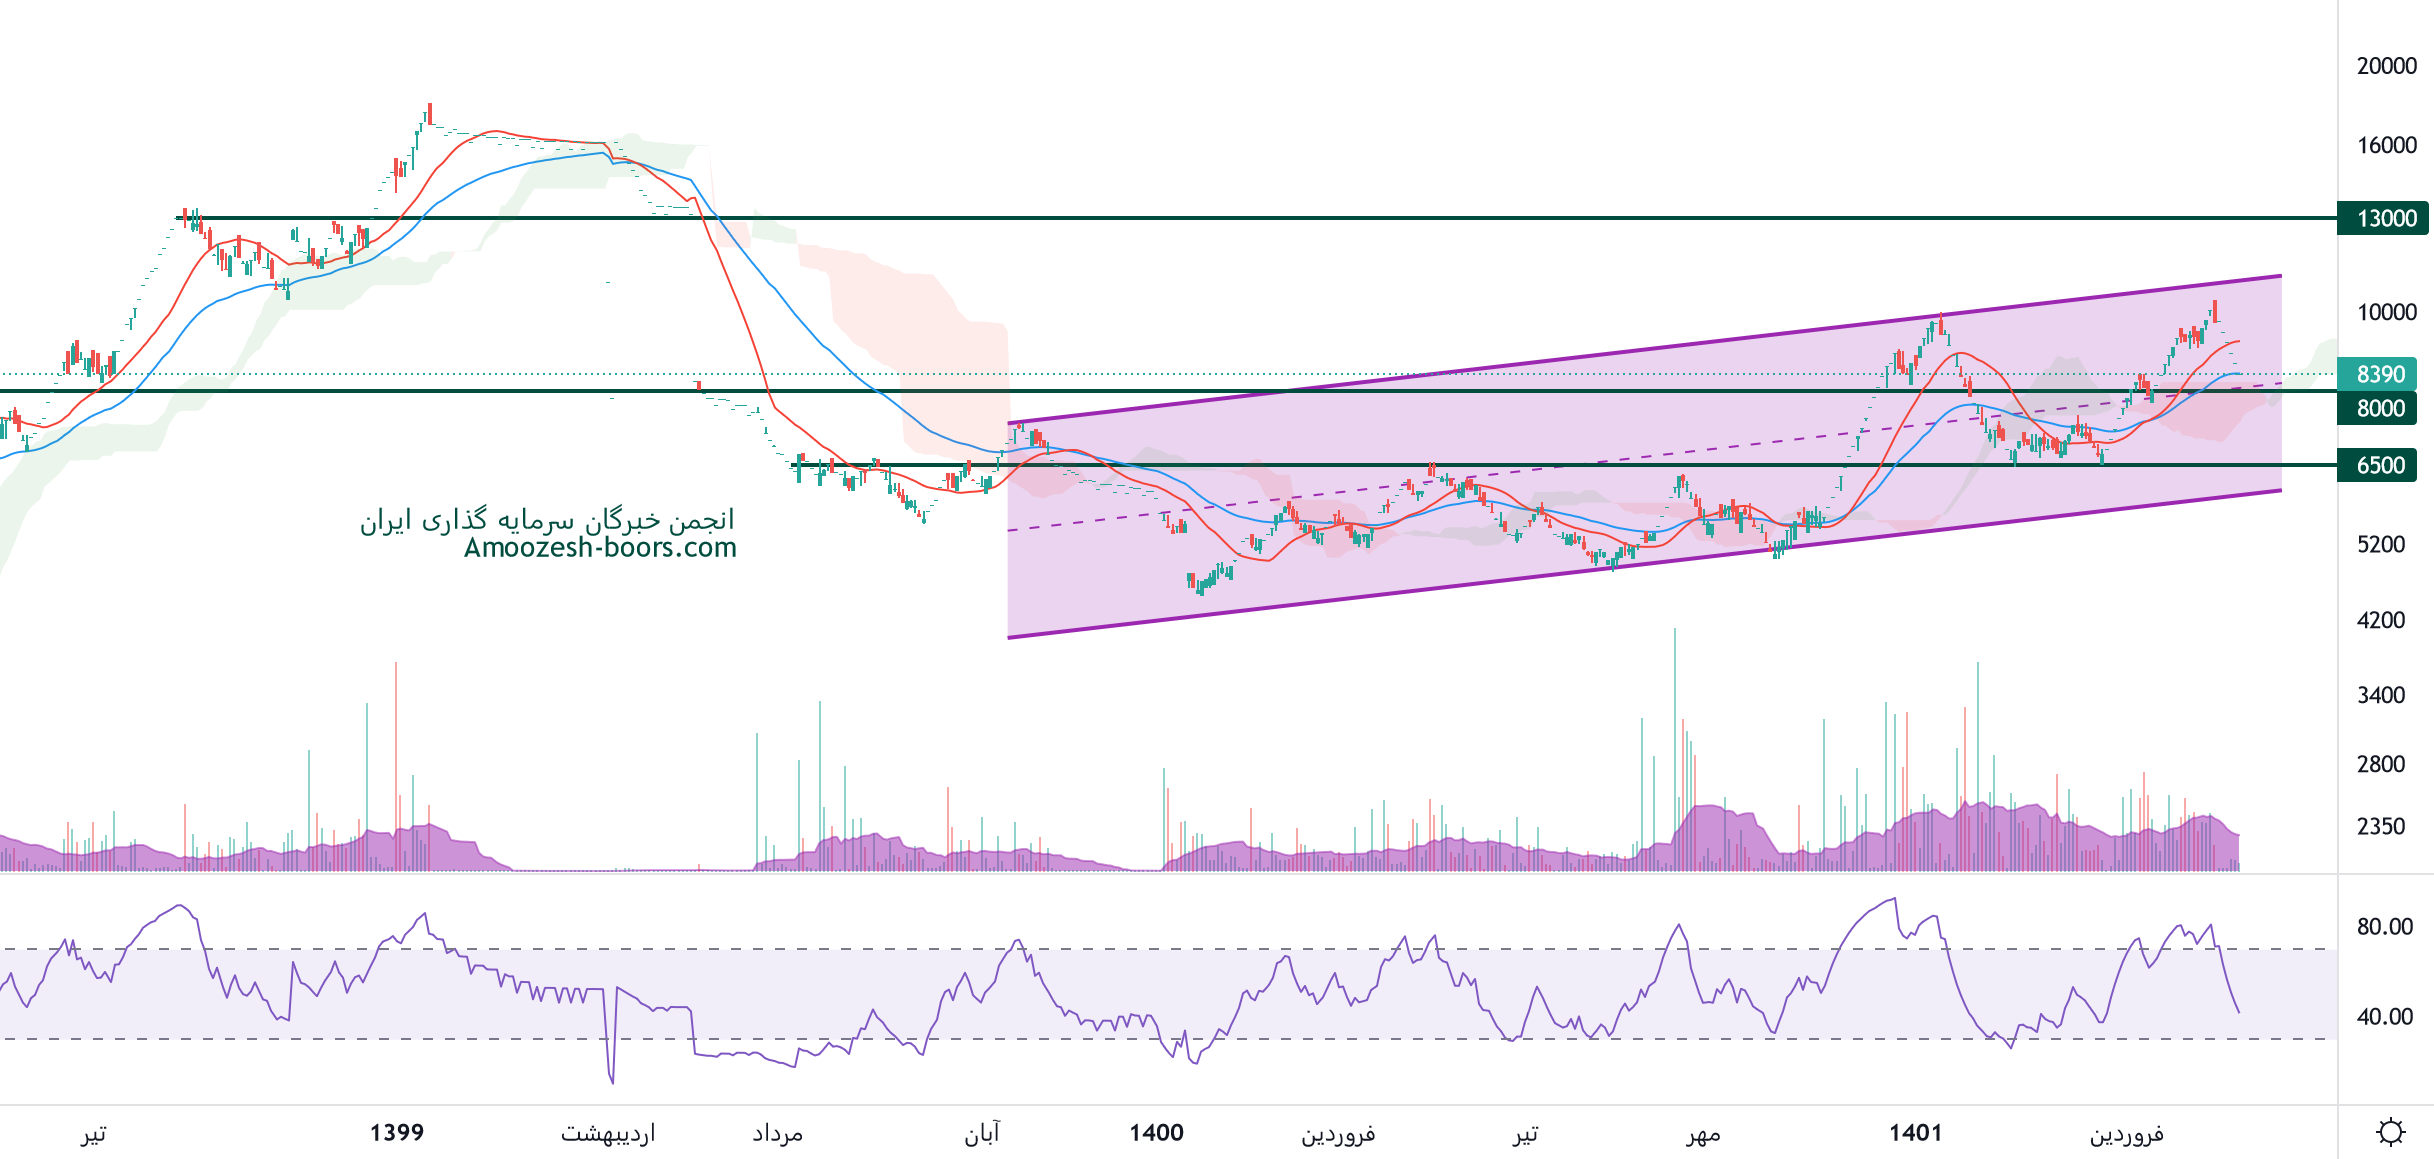Select the مرداد month label
The width and height of the screenshot is (2434, 1159).
[x=777, y=1133]
